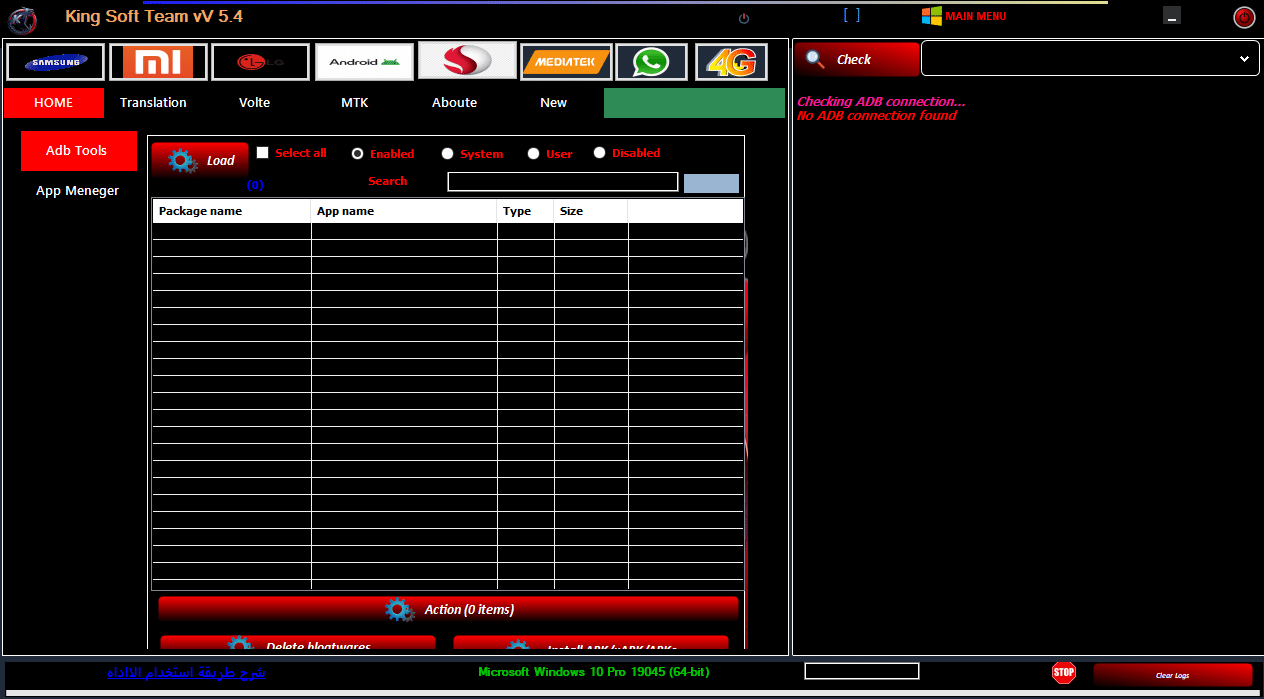
Task: Enable the Select all checkbox
Action: click(263, 152)
